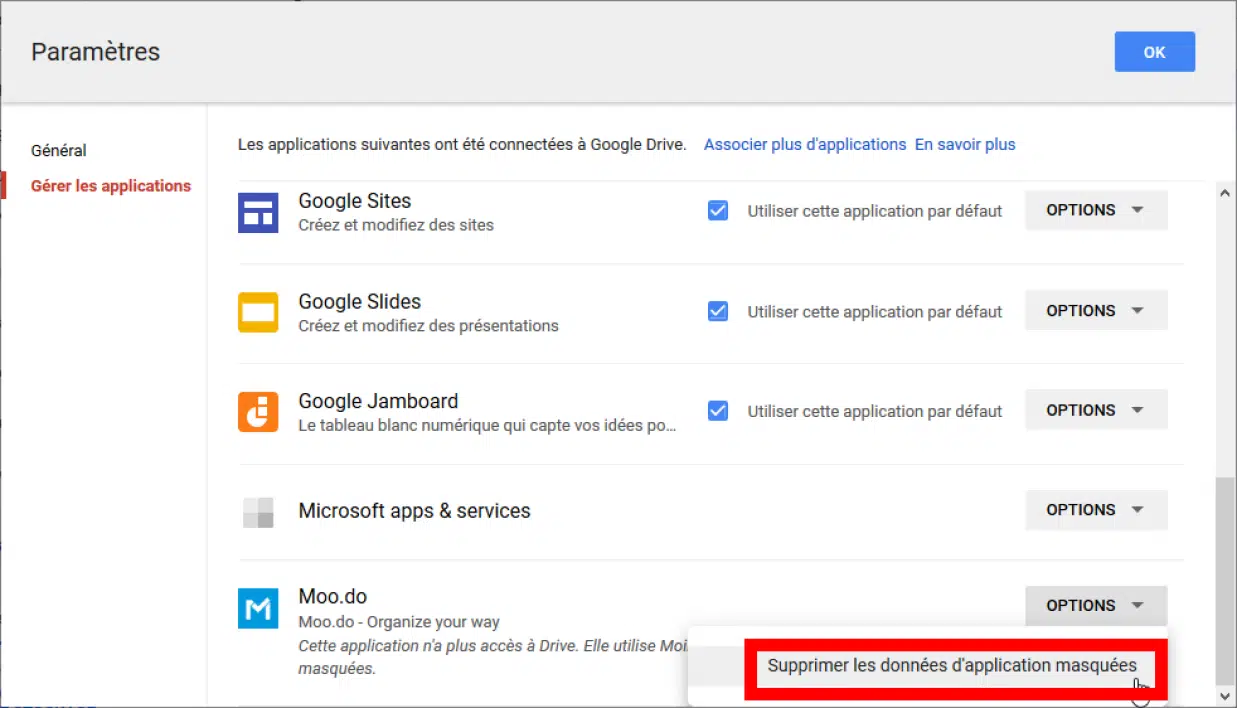Click the Moo.do app icon
This screenshot has width=1237, height=708.
tap(258, 608)
